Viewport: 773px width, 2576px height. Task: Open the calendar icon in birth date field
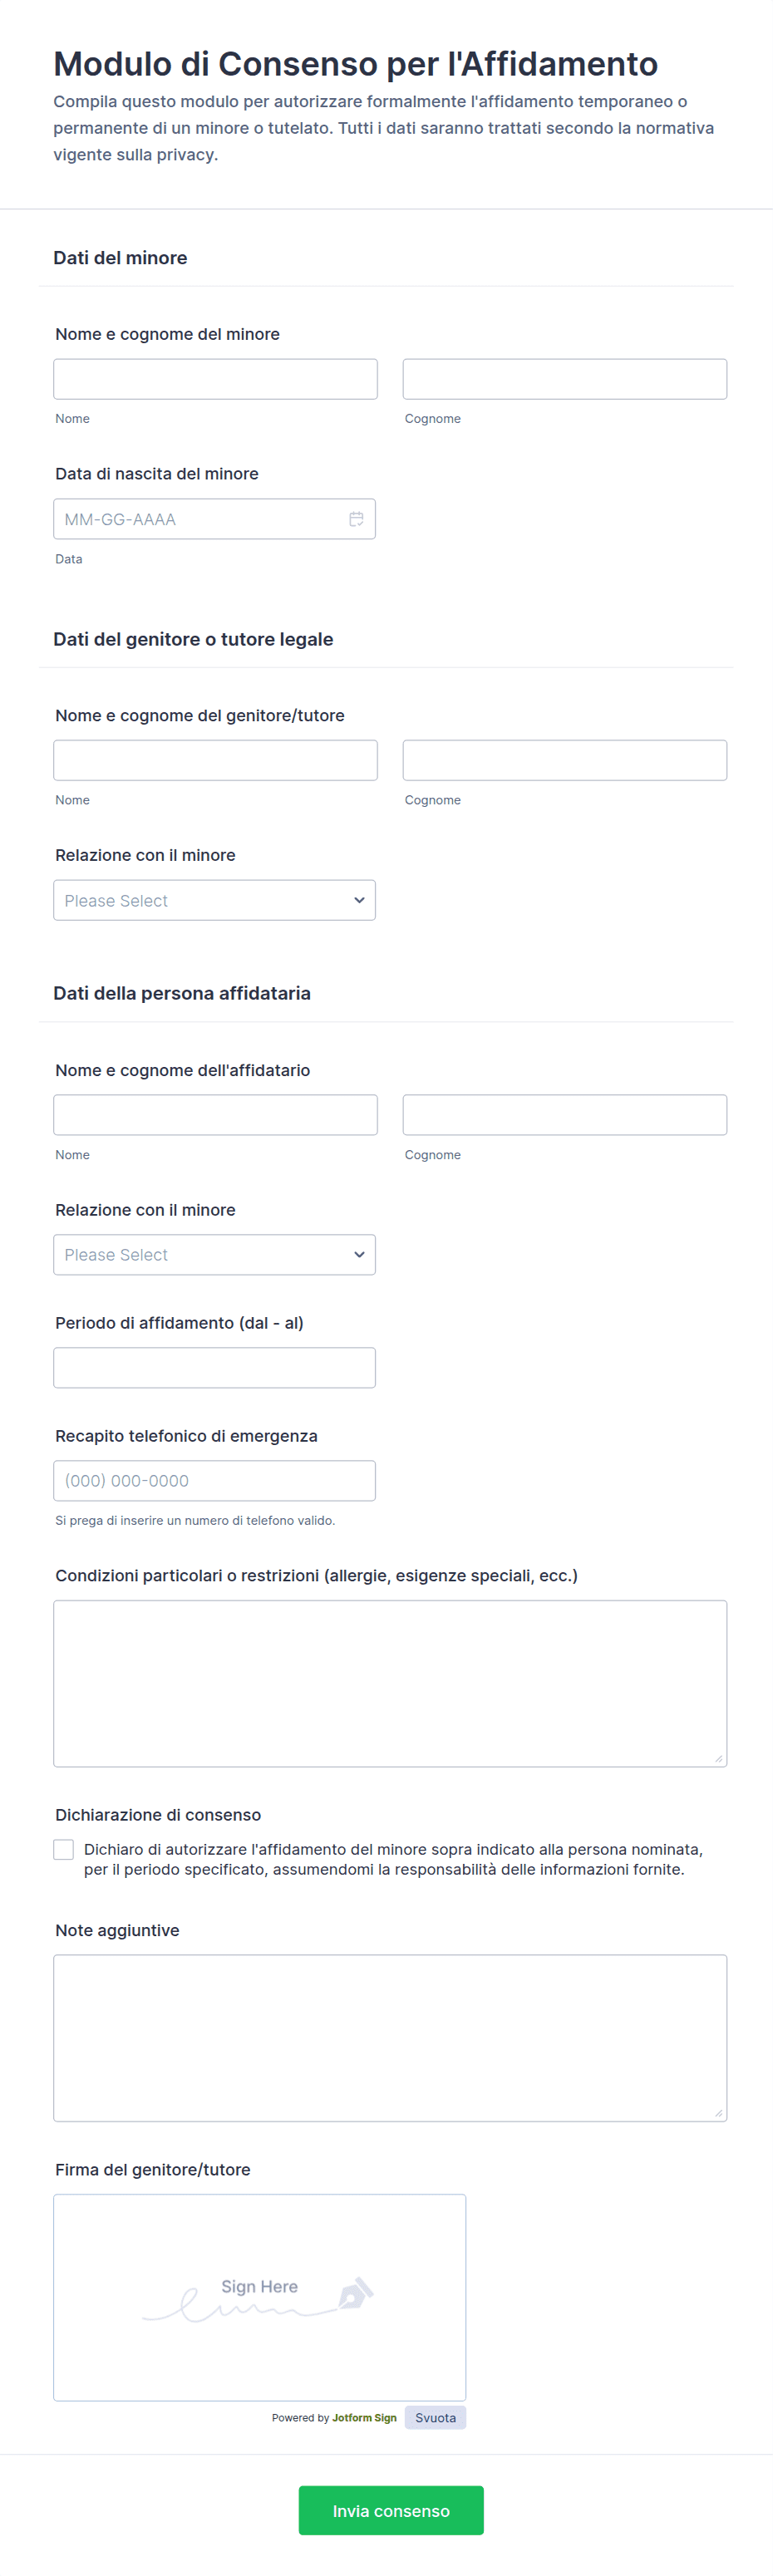point(356,519)
